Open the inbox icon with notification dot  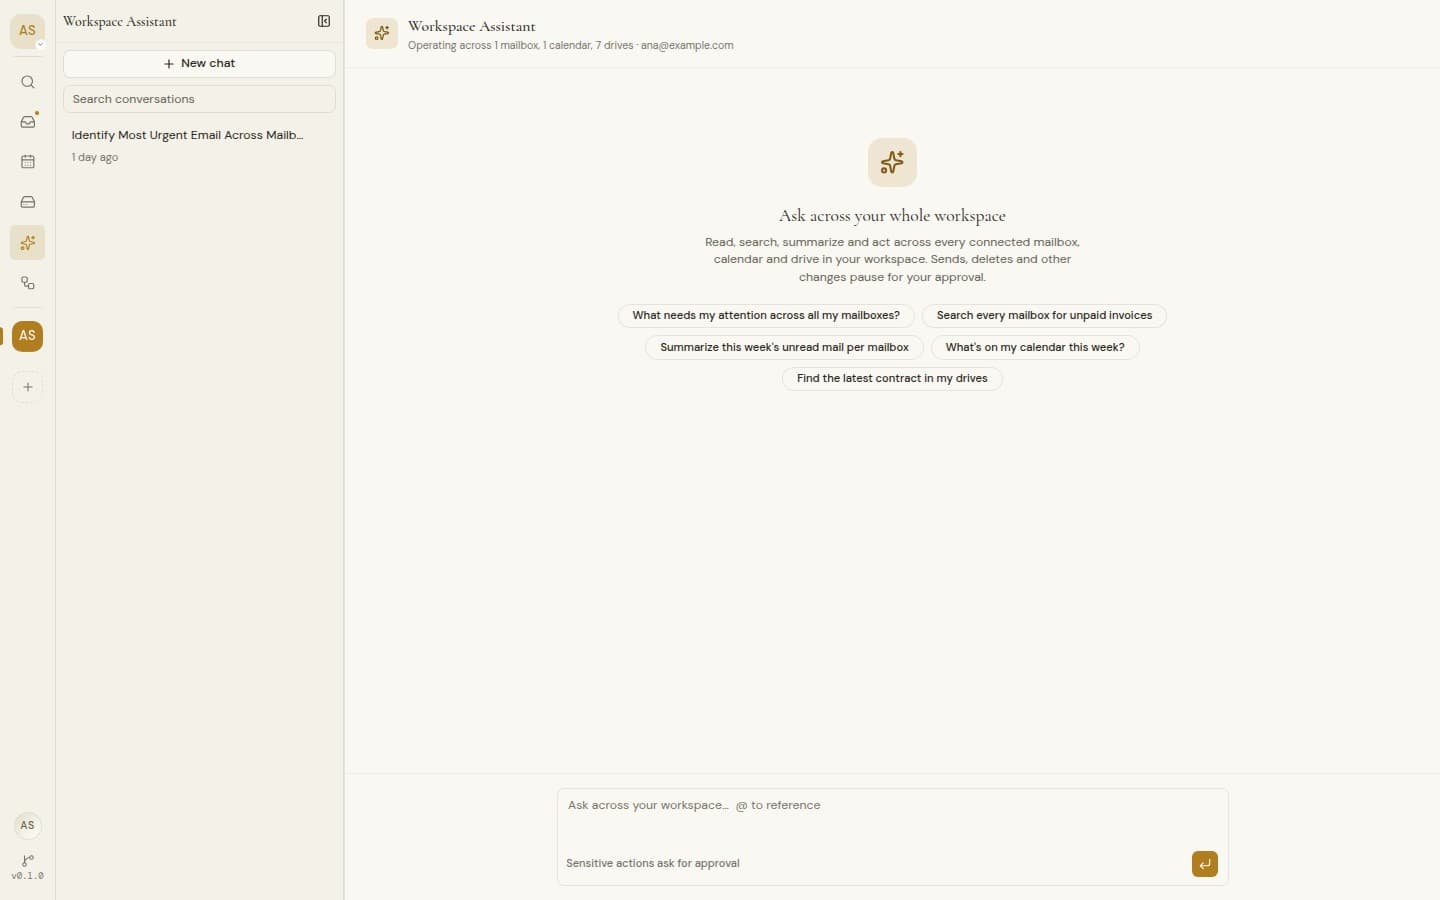(x=28, y=122)
